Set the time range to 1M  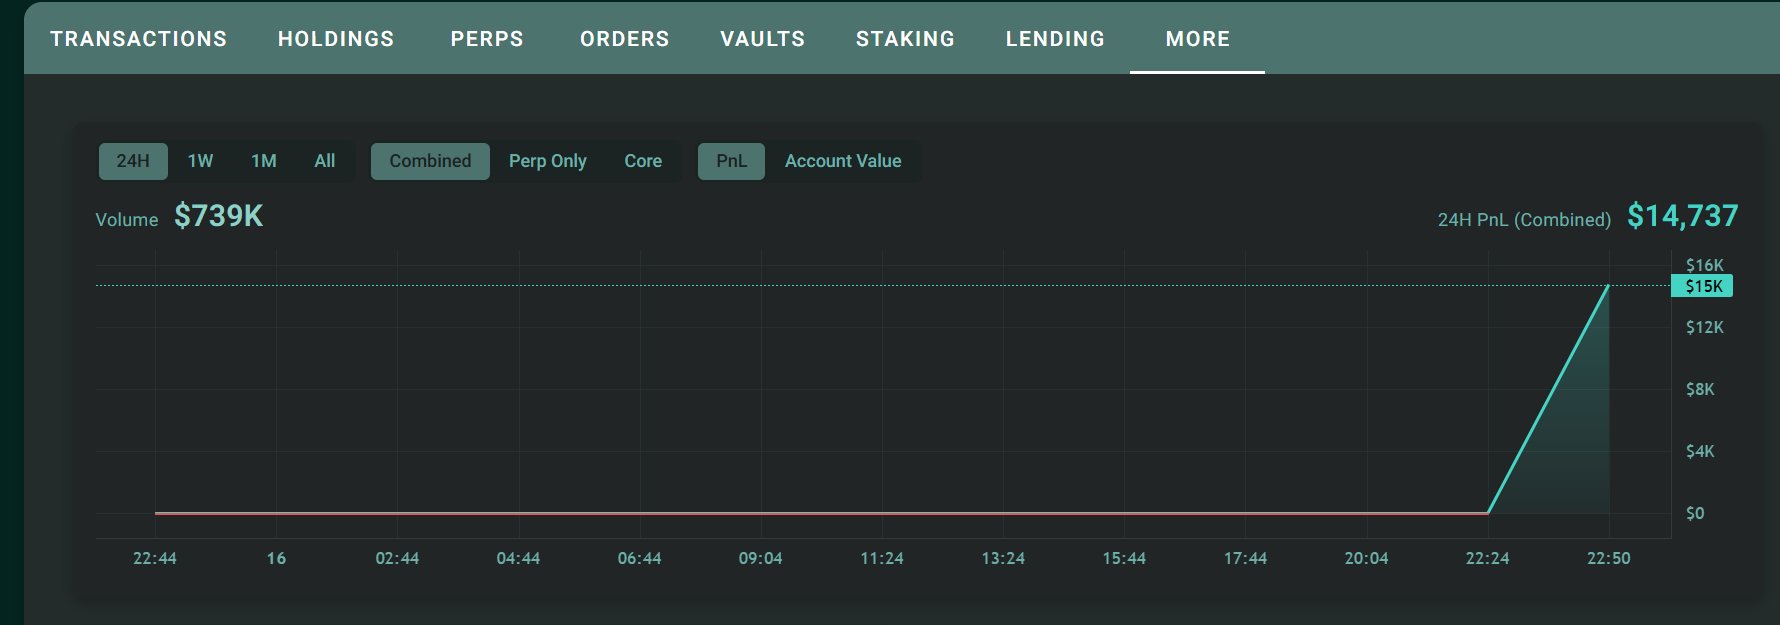264,161
